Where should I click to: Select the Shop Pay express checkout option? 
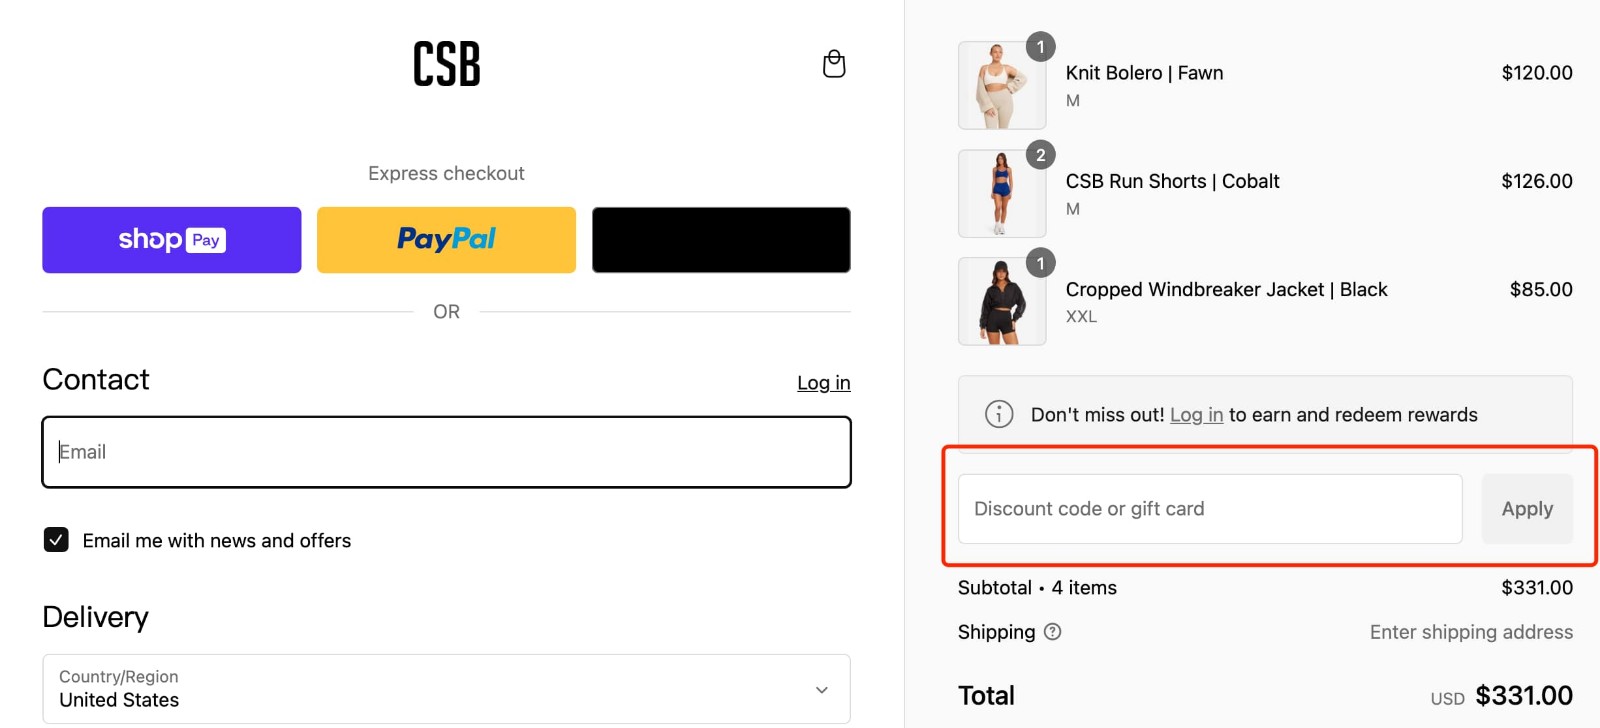pyautogui.click(x=170, y=239)
